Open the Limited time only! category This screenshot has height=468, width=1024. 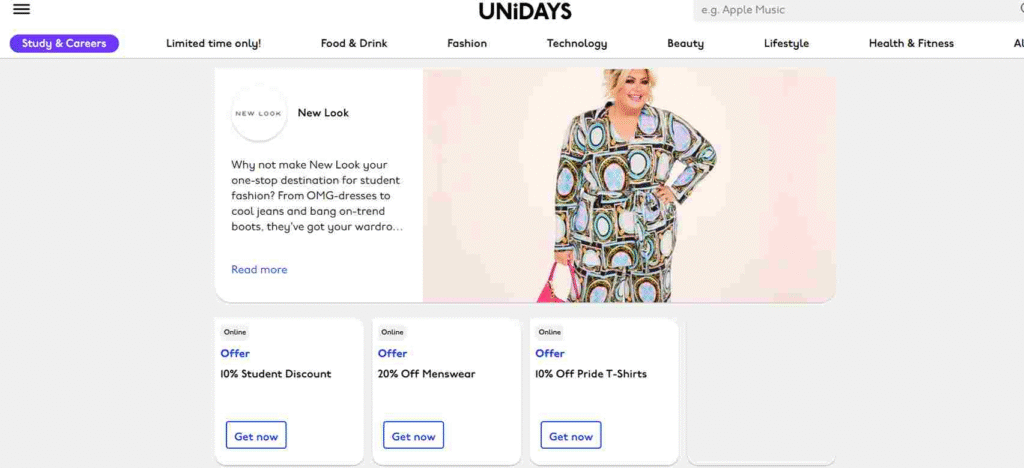pos(214,44)
